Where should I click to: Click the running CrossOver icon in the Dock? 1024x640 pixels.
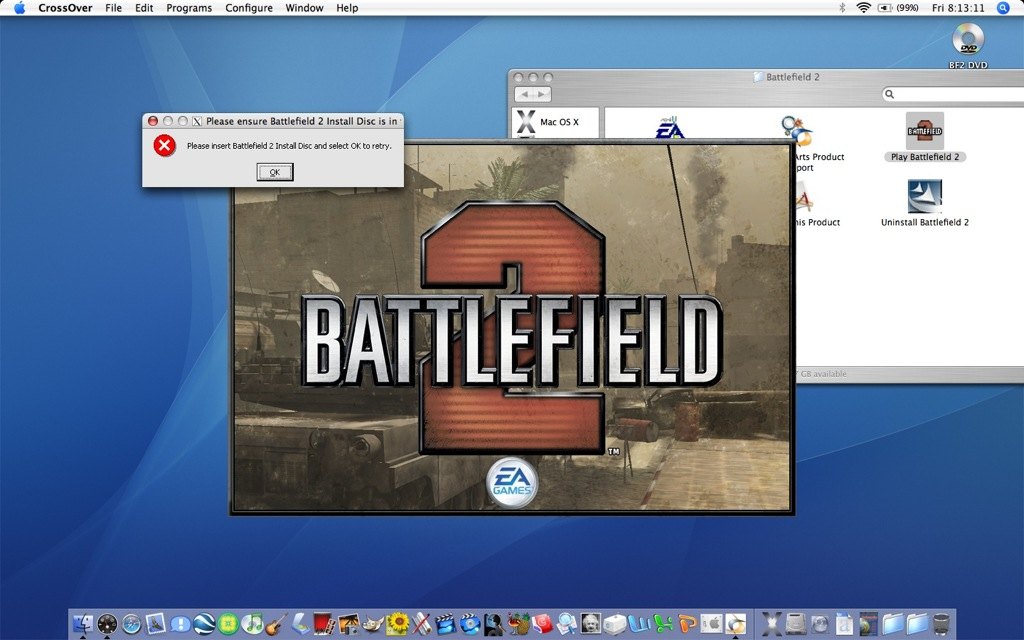pyautogui.click(x=735, y=624)
